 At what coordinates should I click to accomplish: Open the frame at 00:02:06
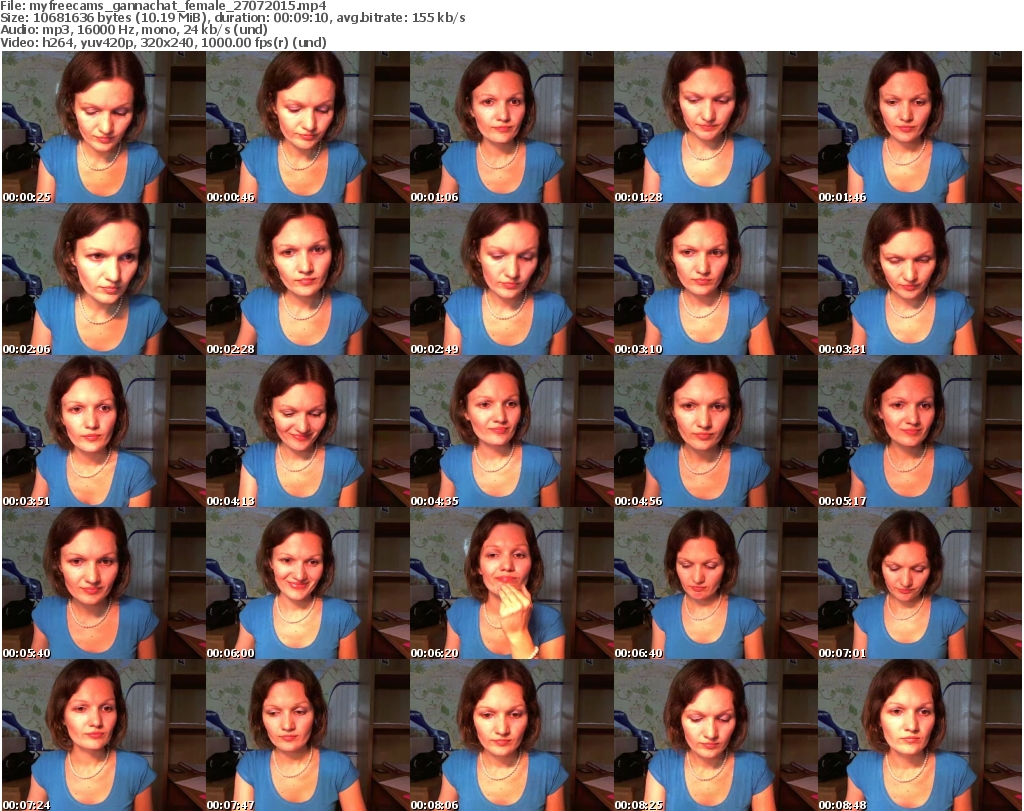tap(104, 279)
